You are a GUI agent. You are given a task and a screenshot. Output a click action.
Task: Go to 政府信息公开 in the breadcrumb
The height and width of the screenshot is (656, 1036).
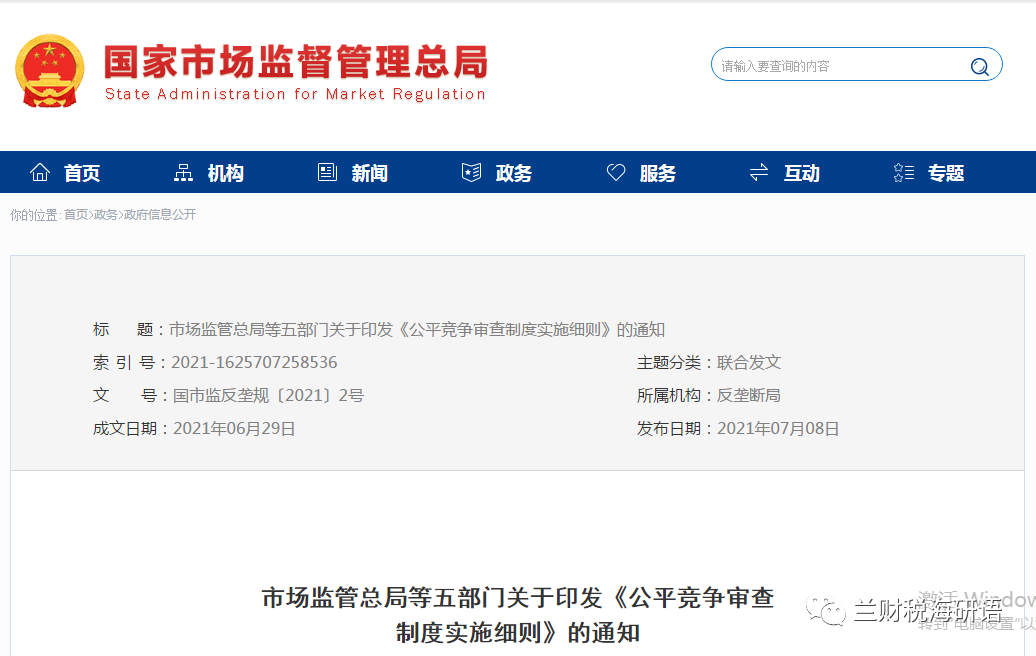(160, 215)
